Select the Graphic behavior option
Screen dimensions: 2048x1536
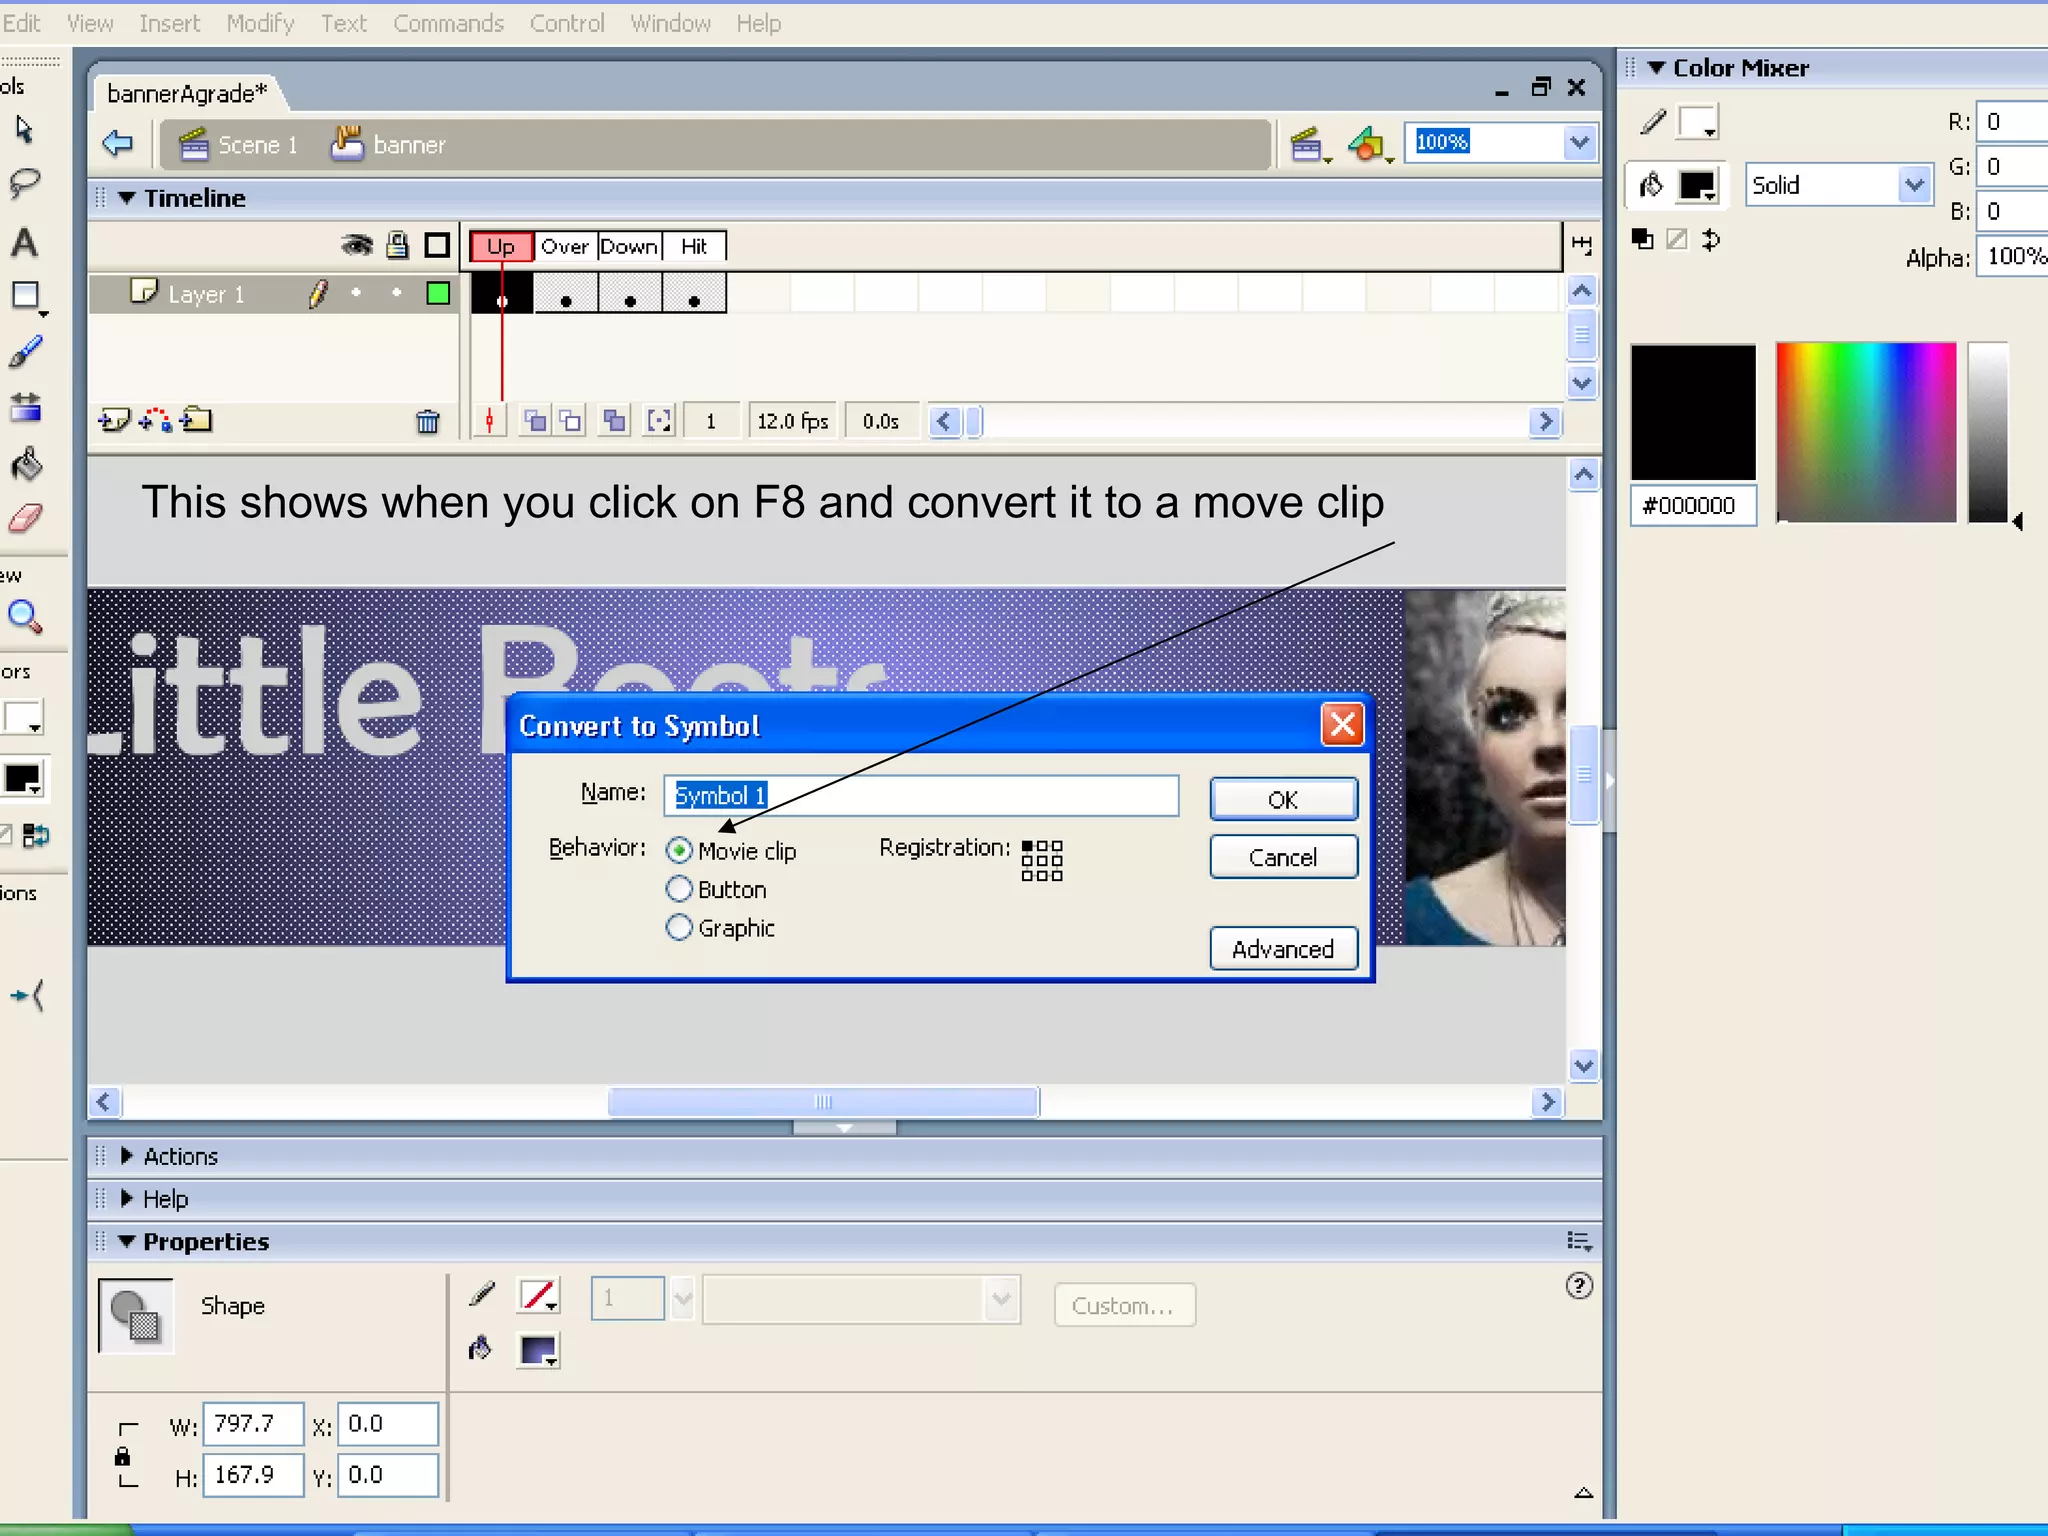(679, 928)
